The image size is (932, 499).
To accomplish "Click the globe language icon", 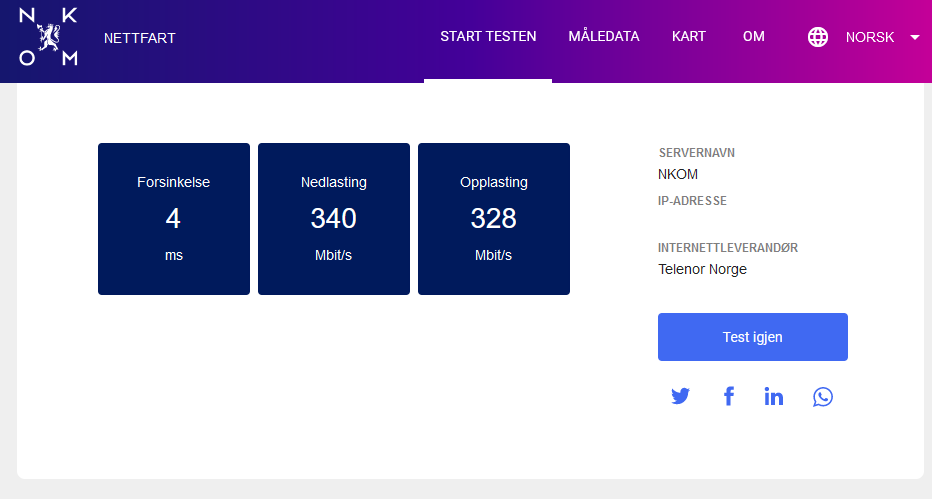I will (x=818, y=37).
